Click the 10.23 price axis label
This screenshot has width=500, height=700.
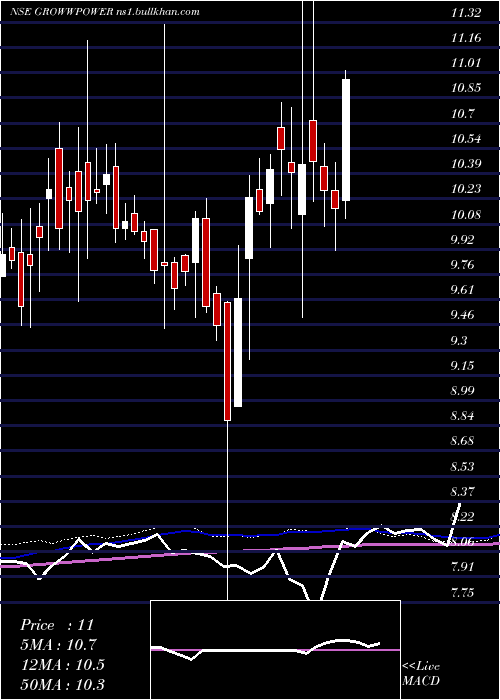(466, 189)
